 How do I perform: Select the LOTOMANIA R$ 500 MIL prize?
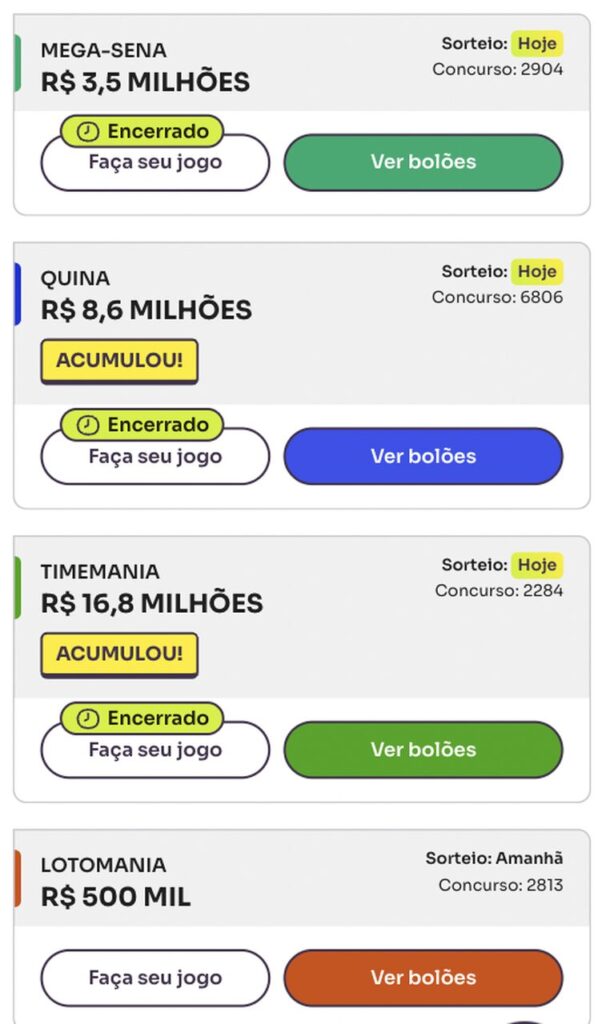116,896
